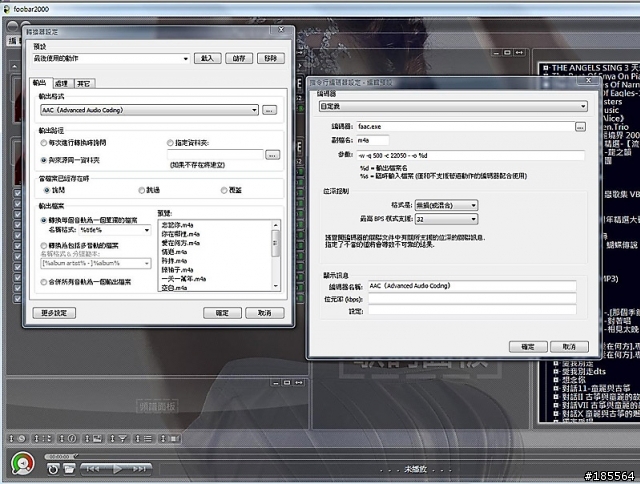Click the bitrate (kbps) input field
Screen dimensions: 640x484
click(472, 299)
